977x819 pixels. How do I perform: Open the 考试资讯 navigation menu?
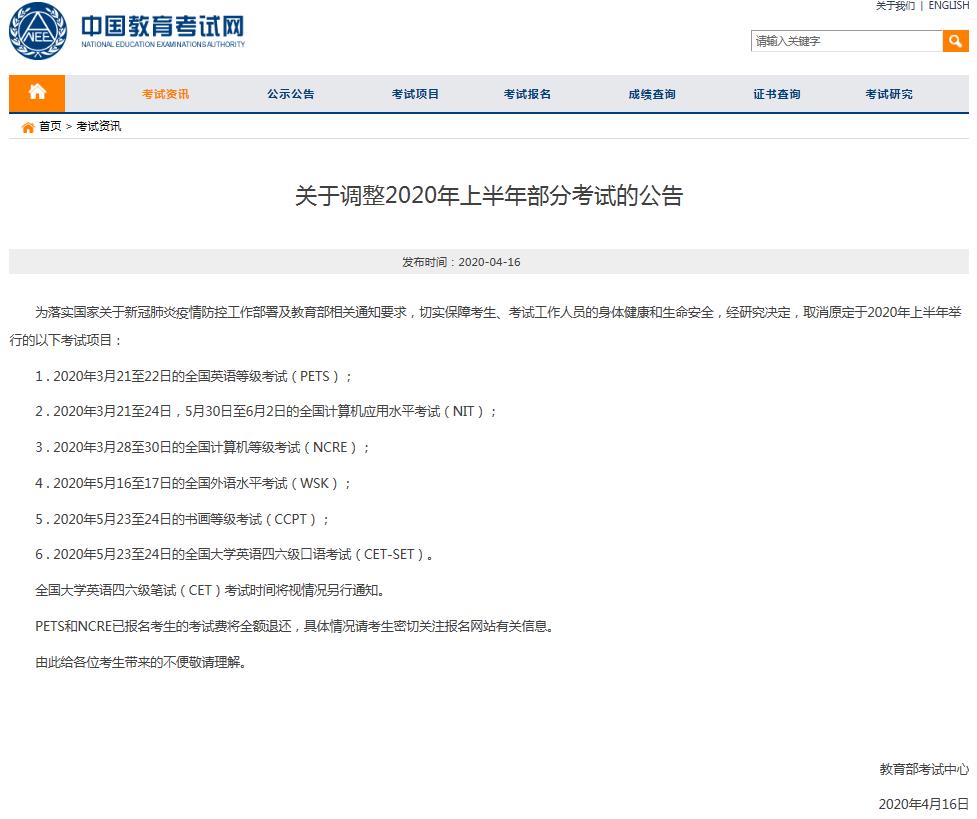coord(165,94)
